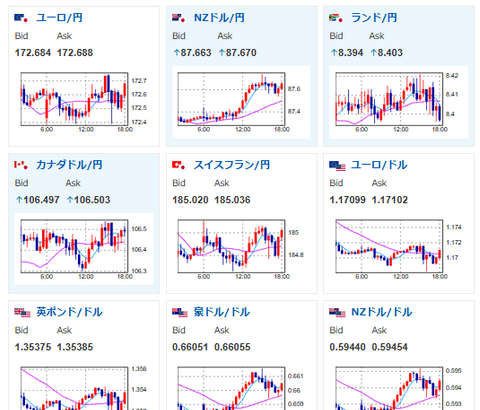Image resolution: width=480 pixels, height=410 pixels.
Task: Open the ユーロ/ドル pair link
Action: (379, 165)
